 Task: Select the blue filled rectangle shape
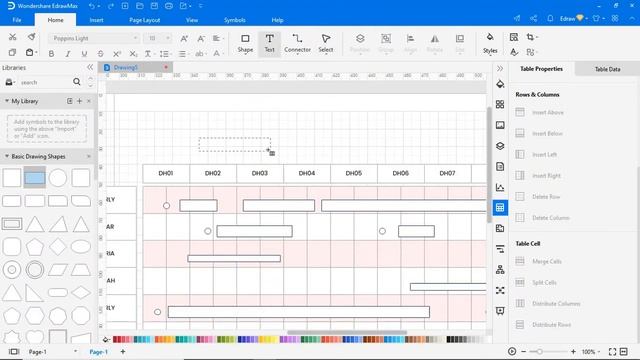pyautogui.click(x=35, y=178)
